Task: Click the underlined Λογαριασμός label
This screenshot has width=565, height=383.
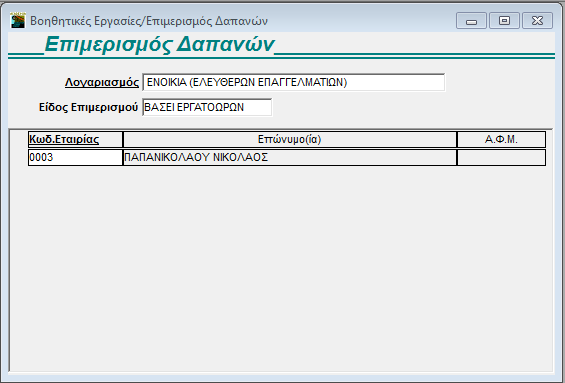Action: [102, 82]
